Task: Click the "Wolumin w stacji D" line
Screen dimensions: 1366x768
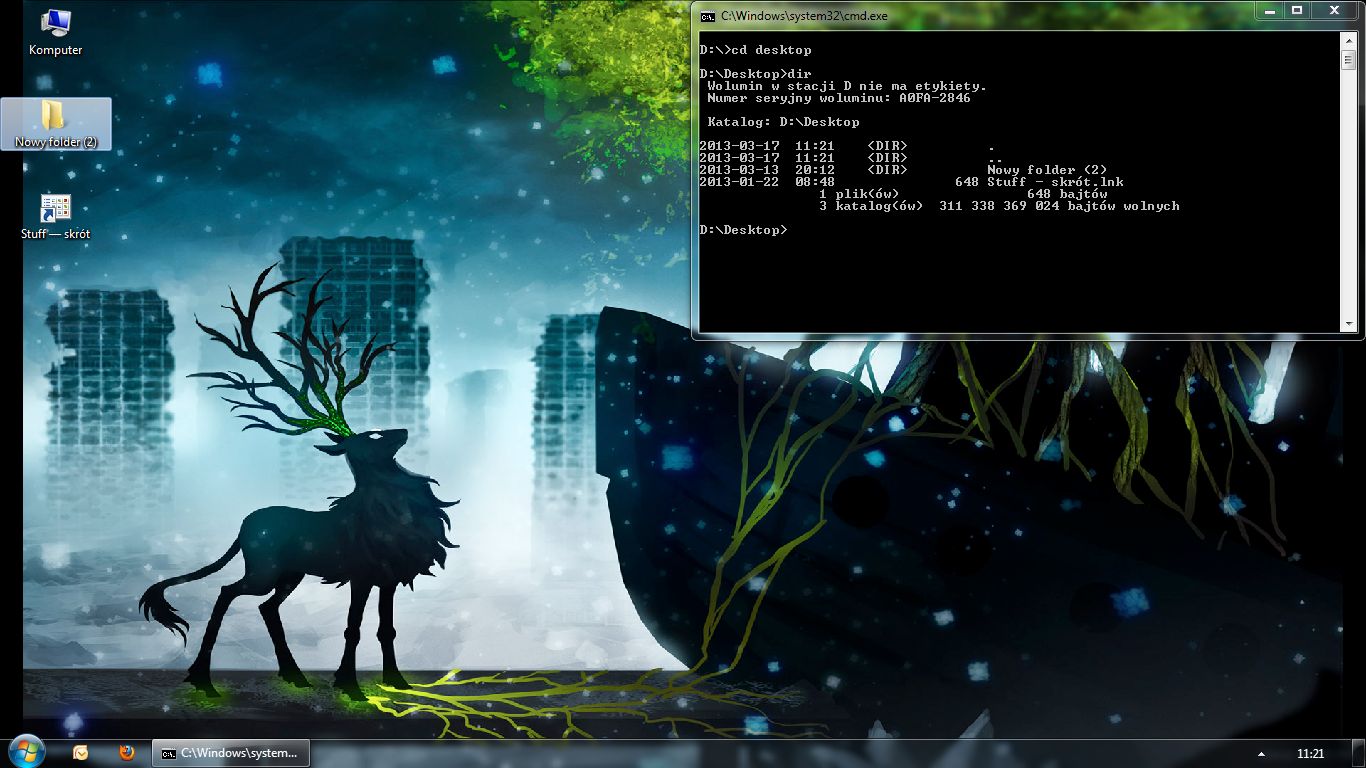Action: (x=847, y=86)
